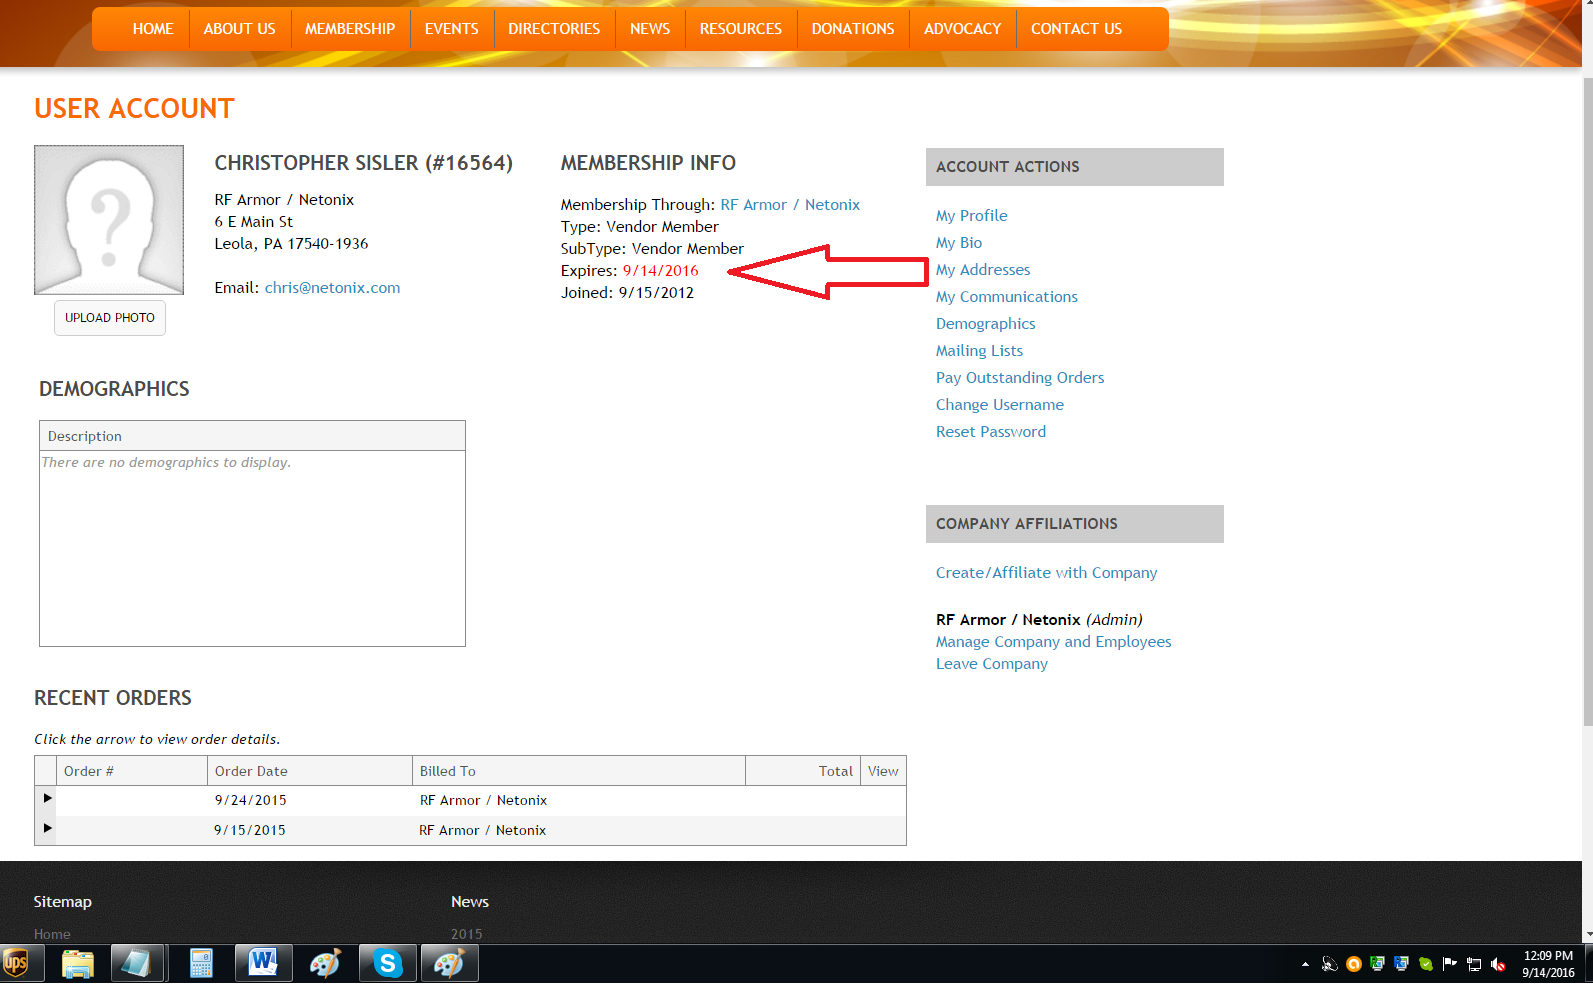This screenshot has width=1593, height=985.
Task: Click the muted volume tray icon
Action: (x=1498, y=964)
